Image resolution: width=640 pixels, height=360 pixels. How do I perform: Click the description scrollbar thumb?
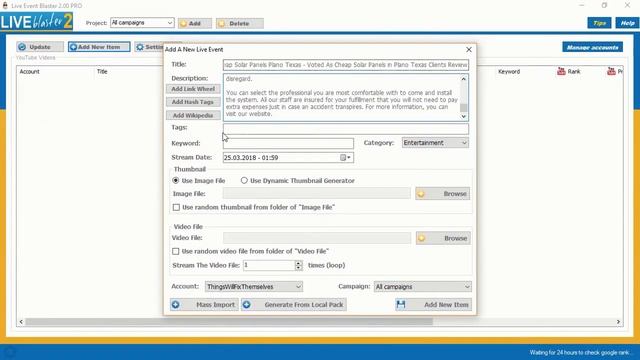[x=464, y=108]
